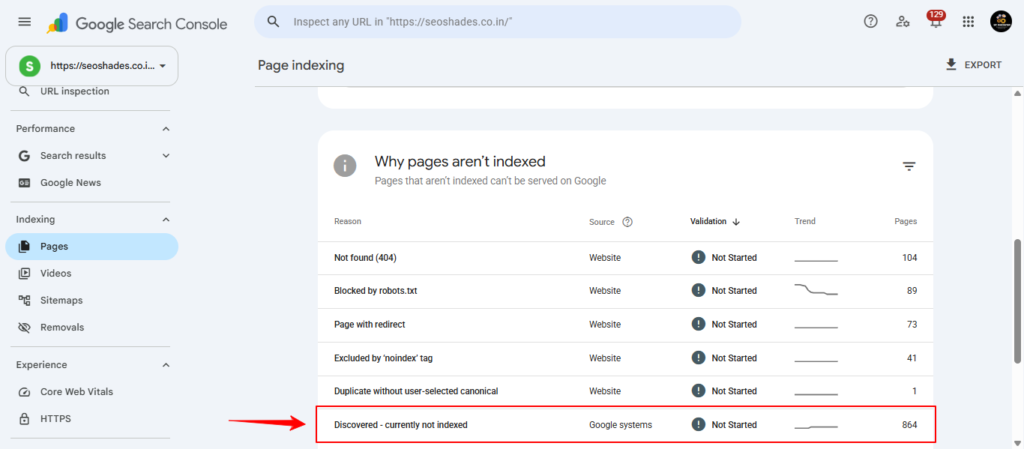Click the Source column help icon

pos(628,222)
